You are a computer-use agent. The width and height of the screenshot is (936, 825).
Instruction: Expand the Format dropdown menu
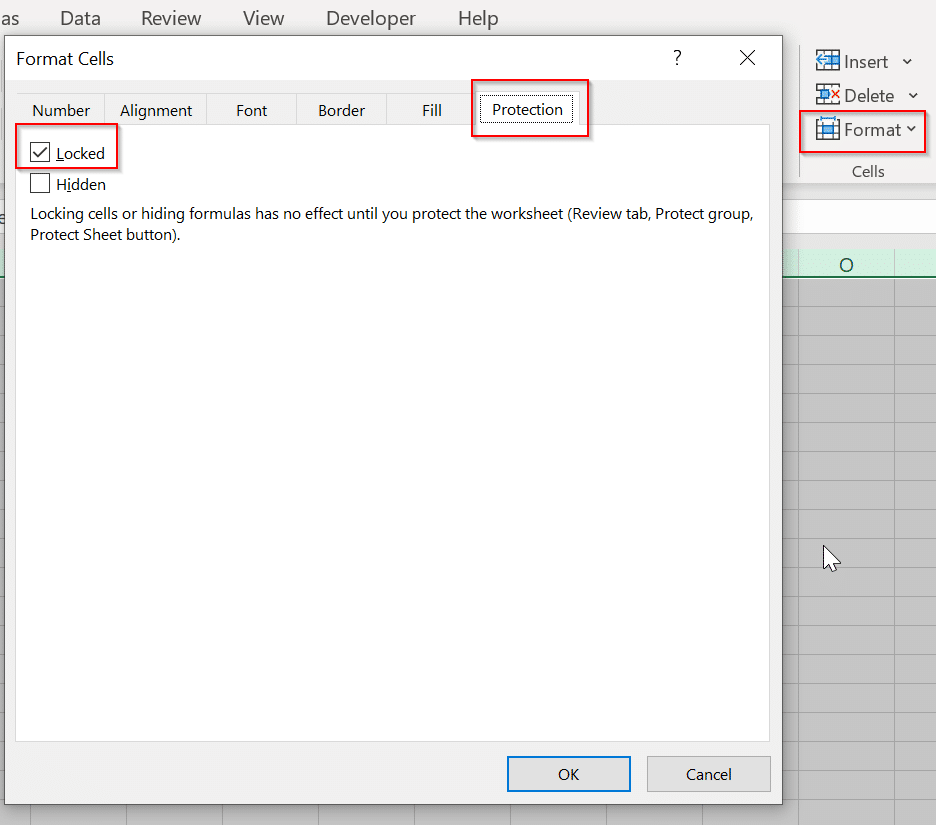pos(911,129)
